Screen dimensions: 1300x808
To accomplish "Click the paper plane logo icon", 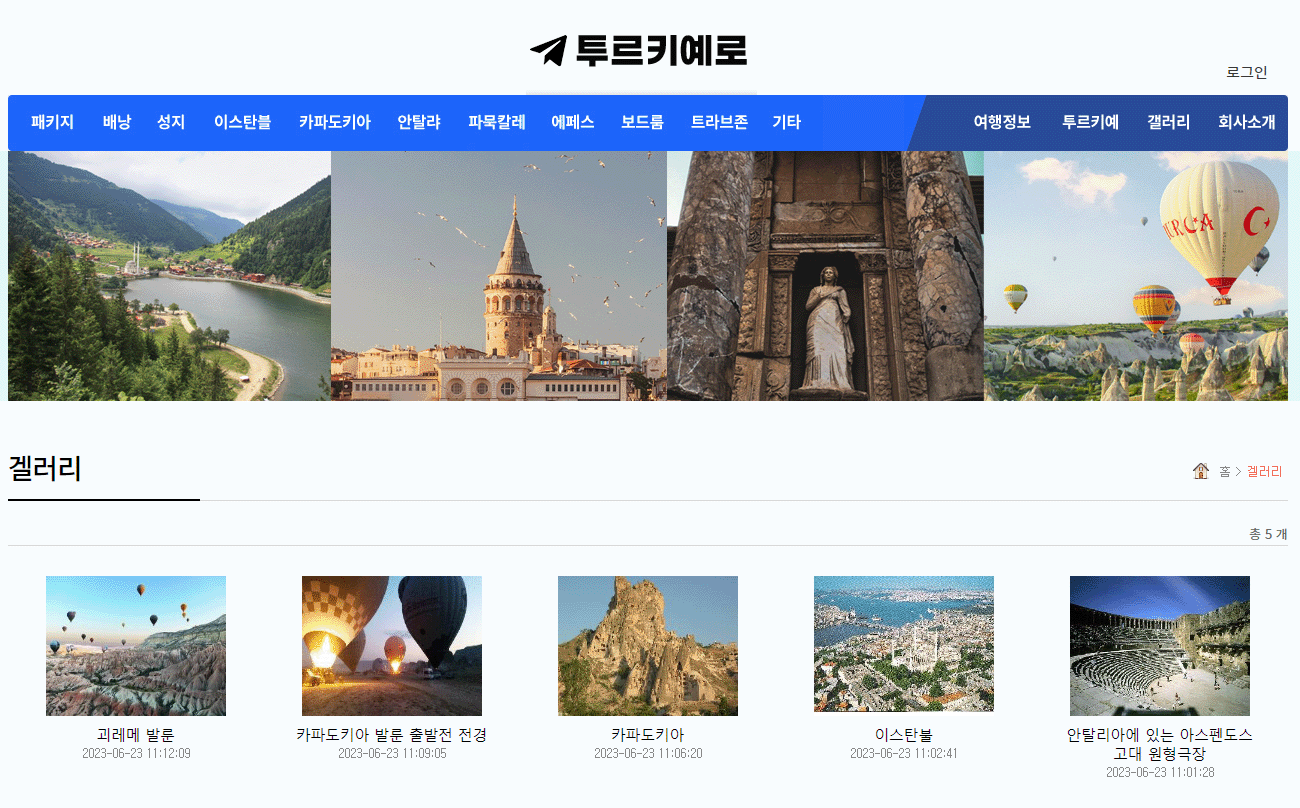I will [548, 50].
